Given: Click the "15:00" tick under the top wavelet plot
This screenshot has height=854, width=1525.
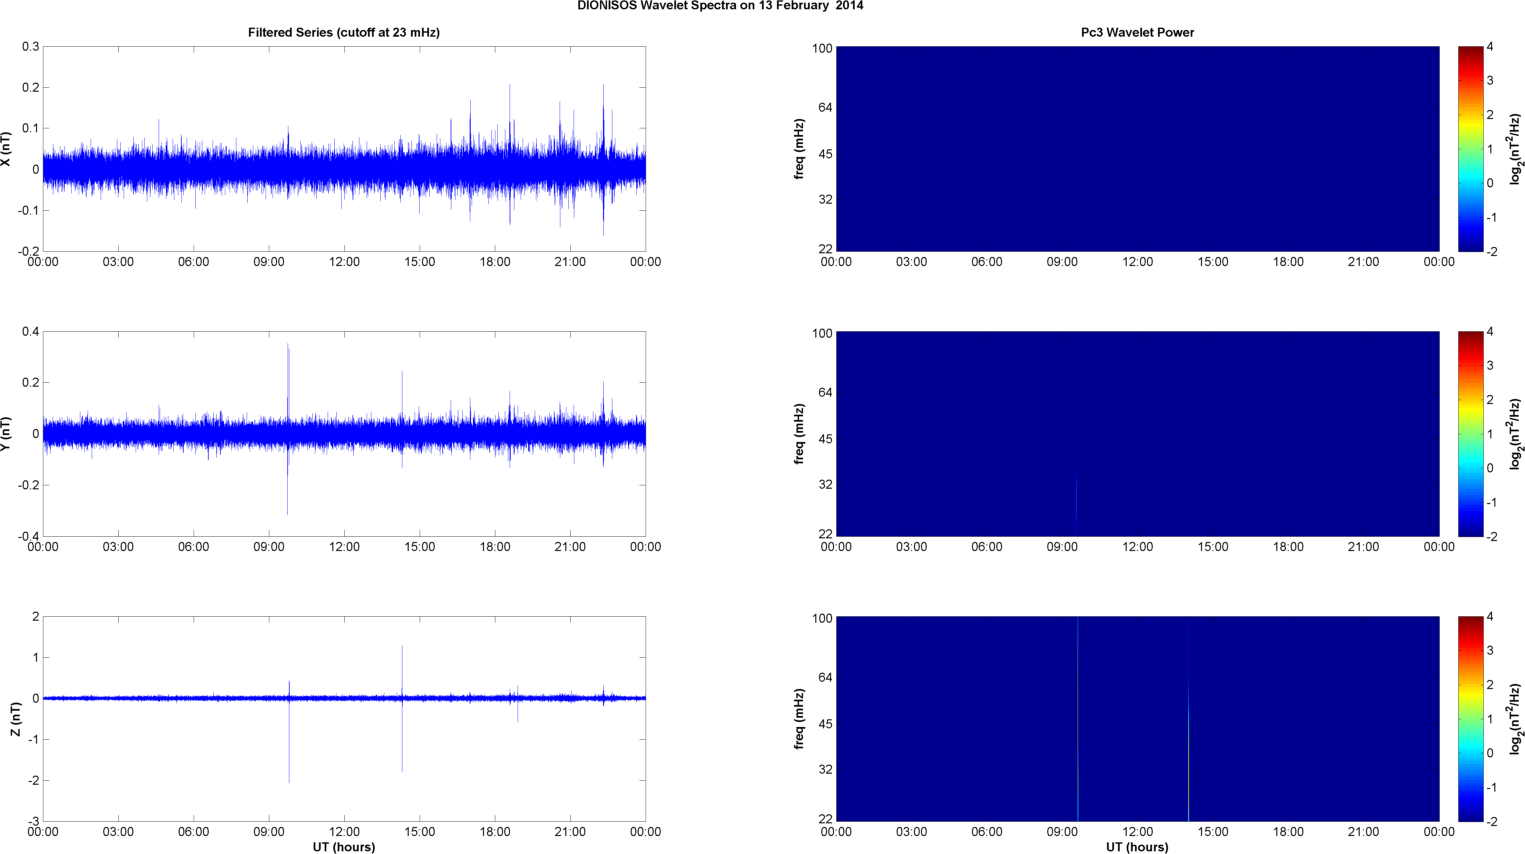Looking at the screenshot, I should 1213,262.
